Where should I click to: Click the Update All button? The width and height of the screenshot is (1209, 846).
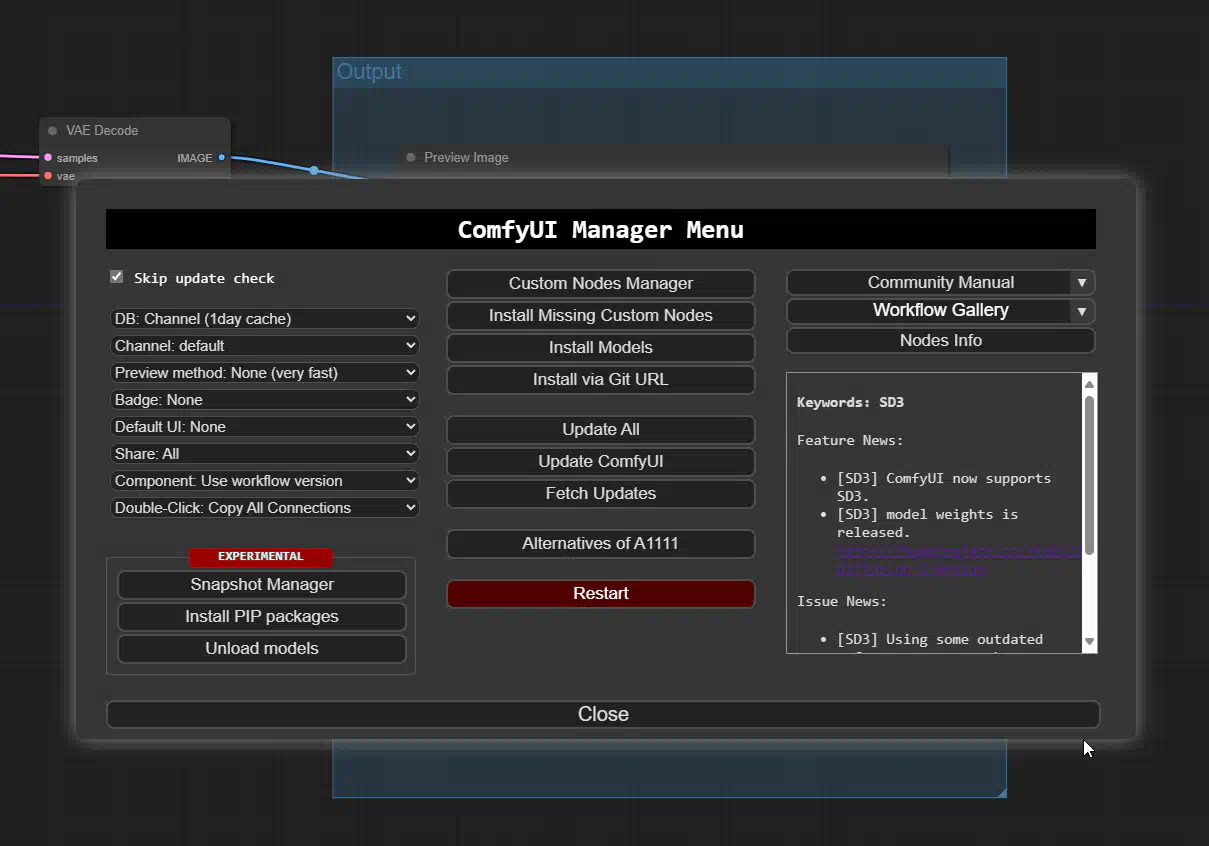tap(601, 430)
